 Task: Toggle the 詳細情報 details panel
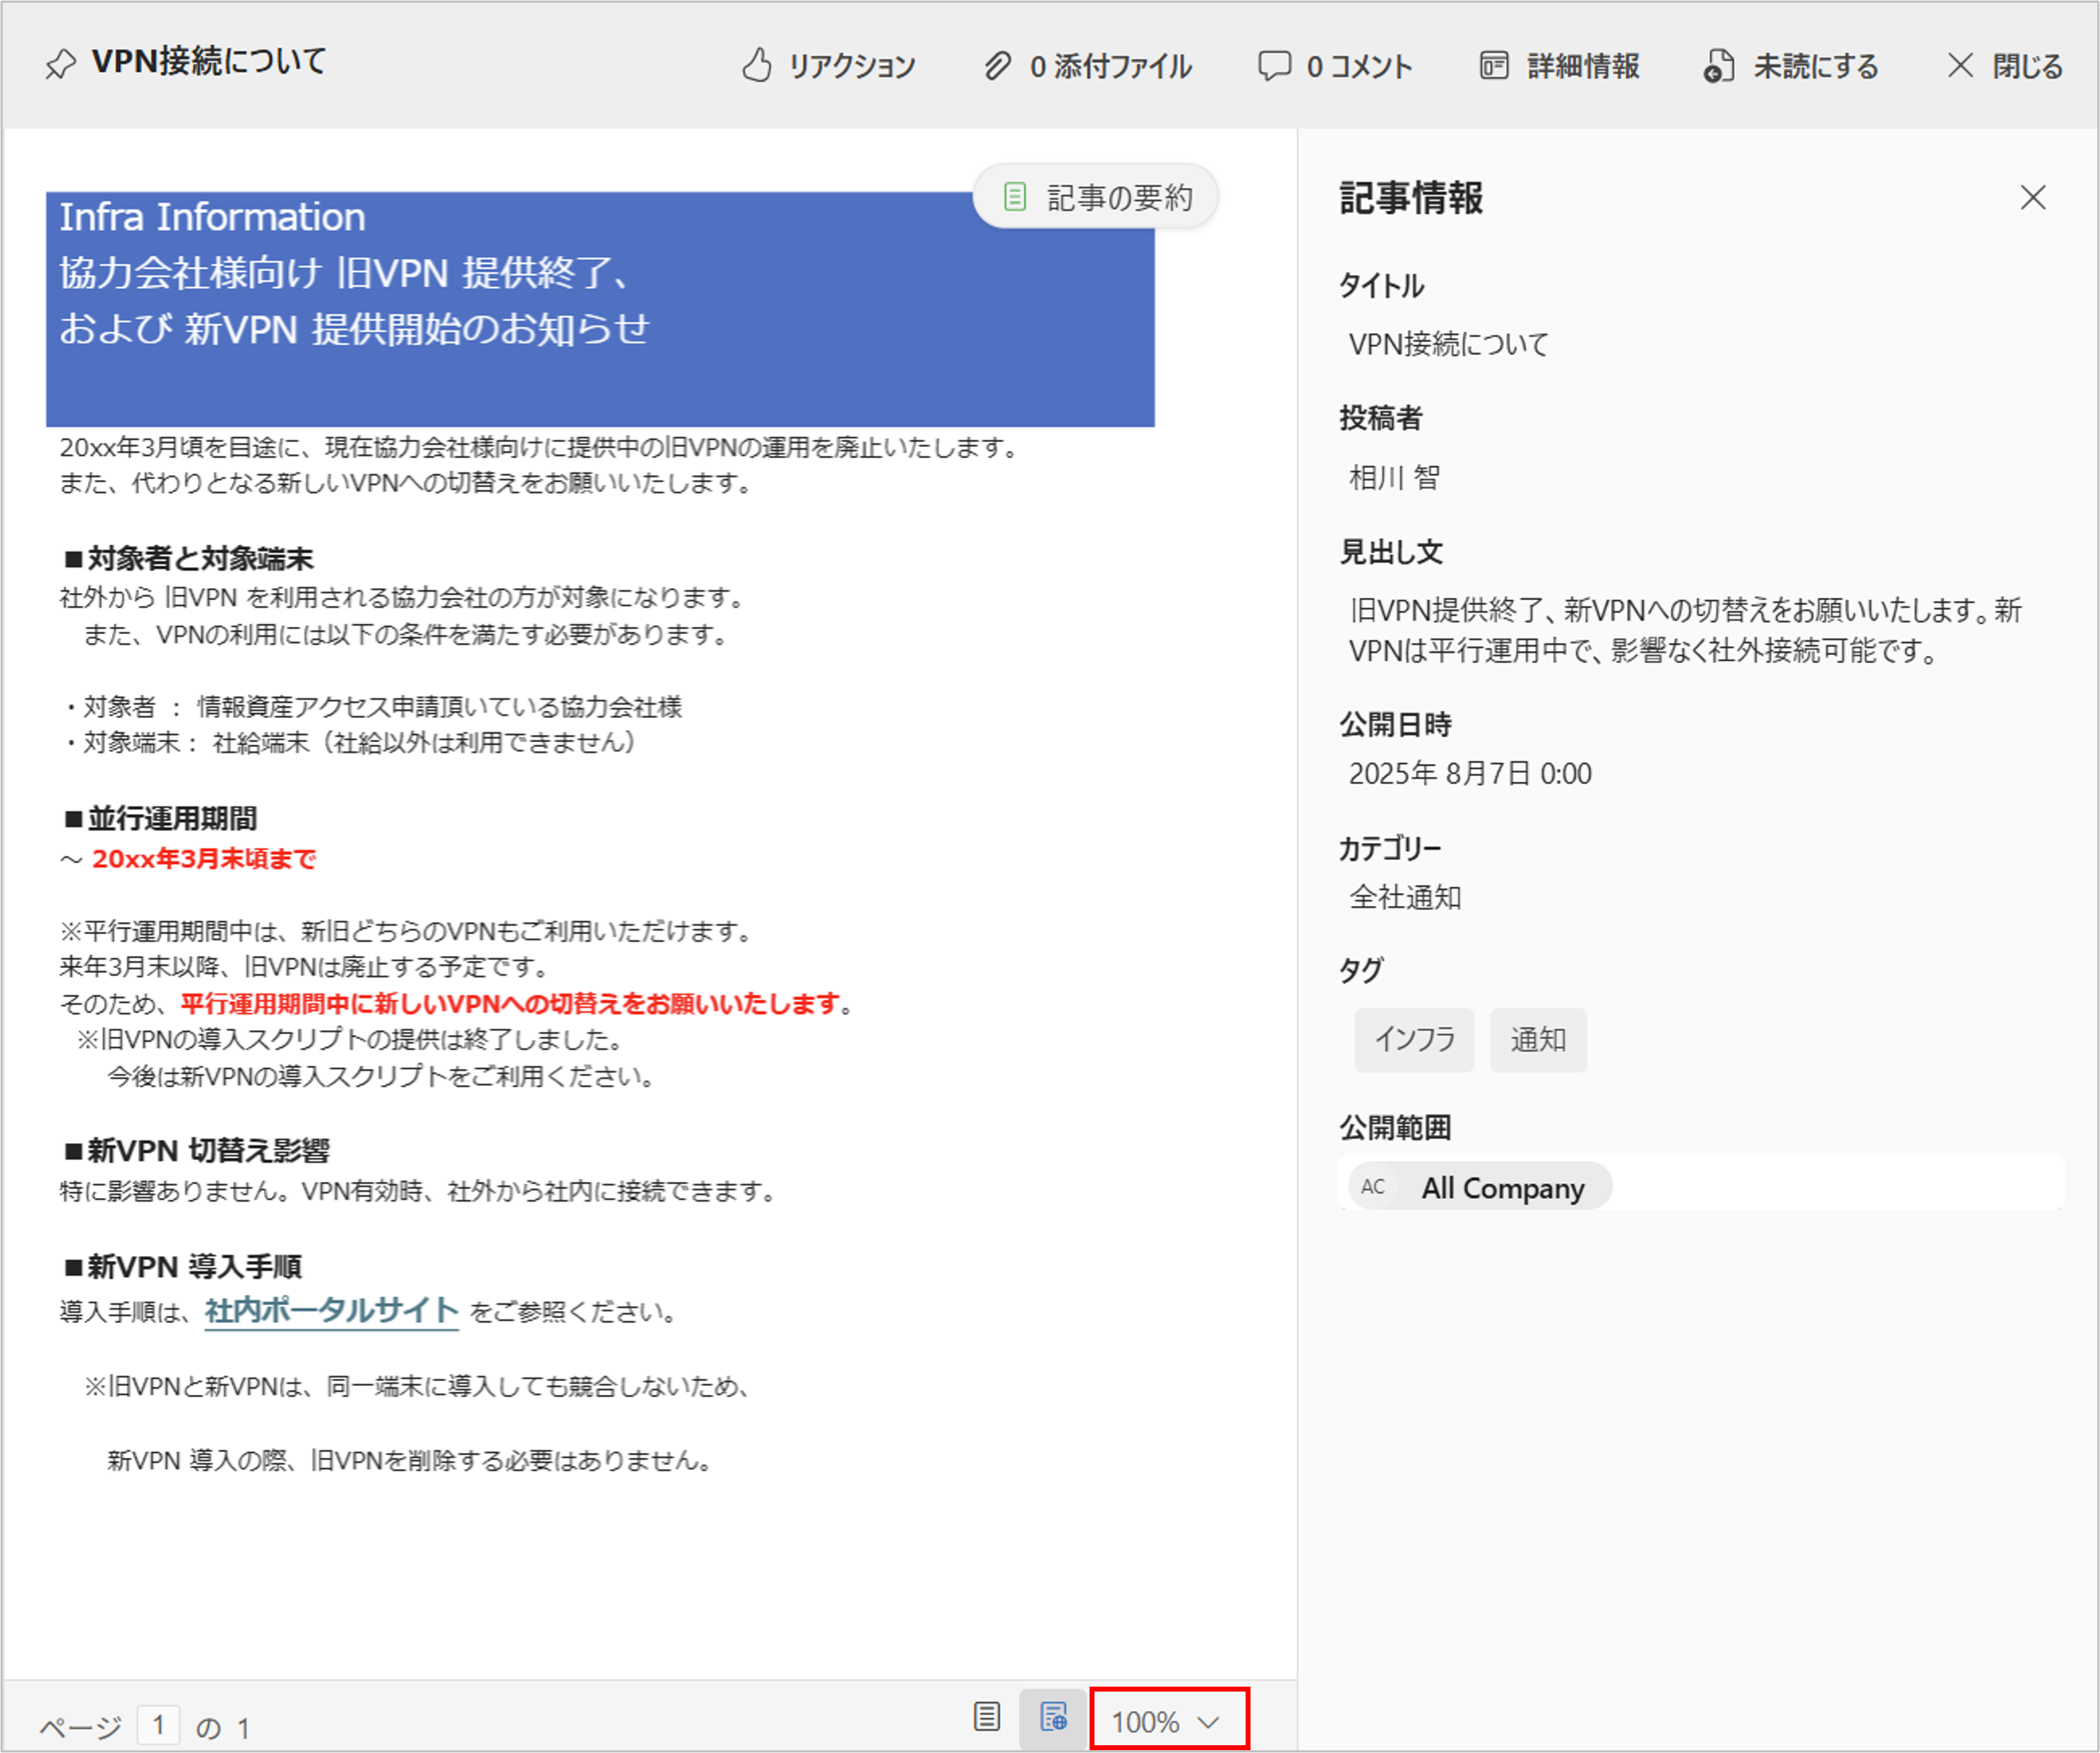tap(1559, 66)
